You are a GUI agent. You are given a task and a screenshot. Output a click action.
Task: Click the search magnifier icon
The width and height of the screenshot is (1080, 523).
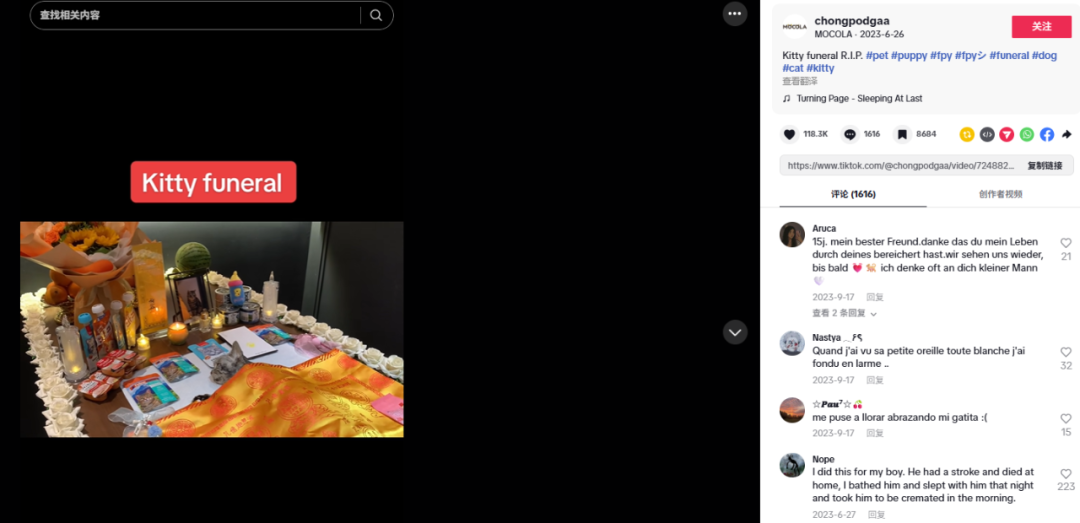[376, 15]
